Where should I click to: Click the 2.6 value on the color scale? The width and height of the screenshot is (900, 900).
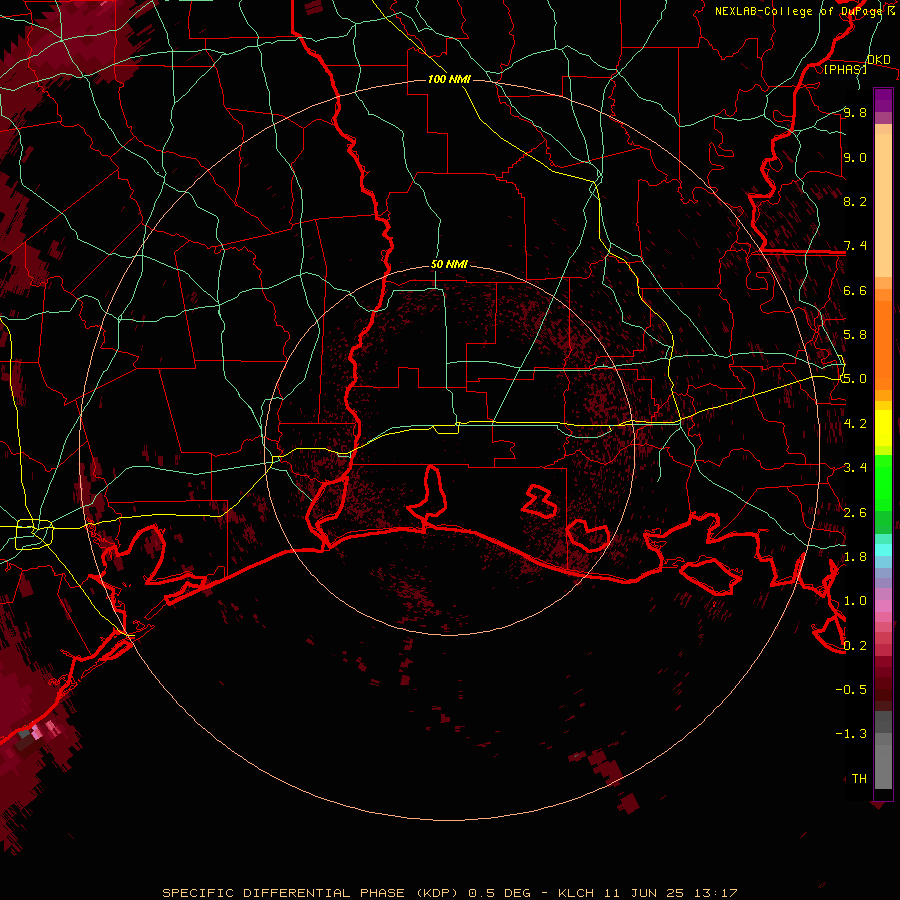pos(855,513)
